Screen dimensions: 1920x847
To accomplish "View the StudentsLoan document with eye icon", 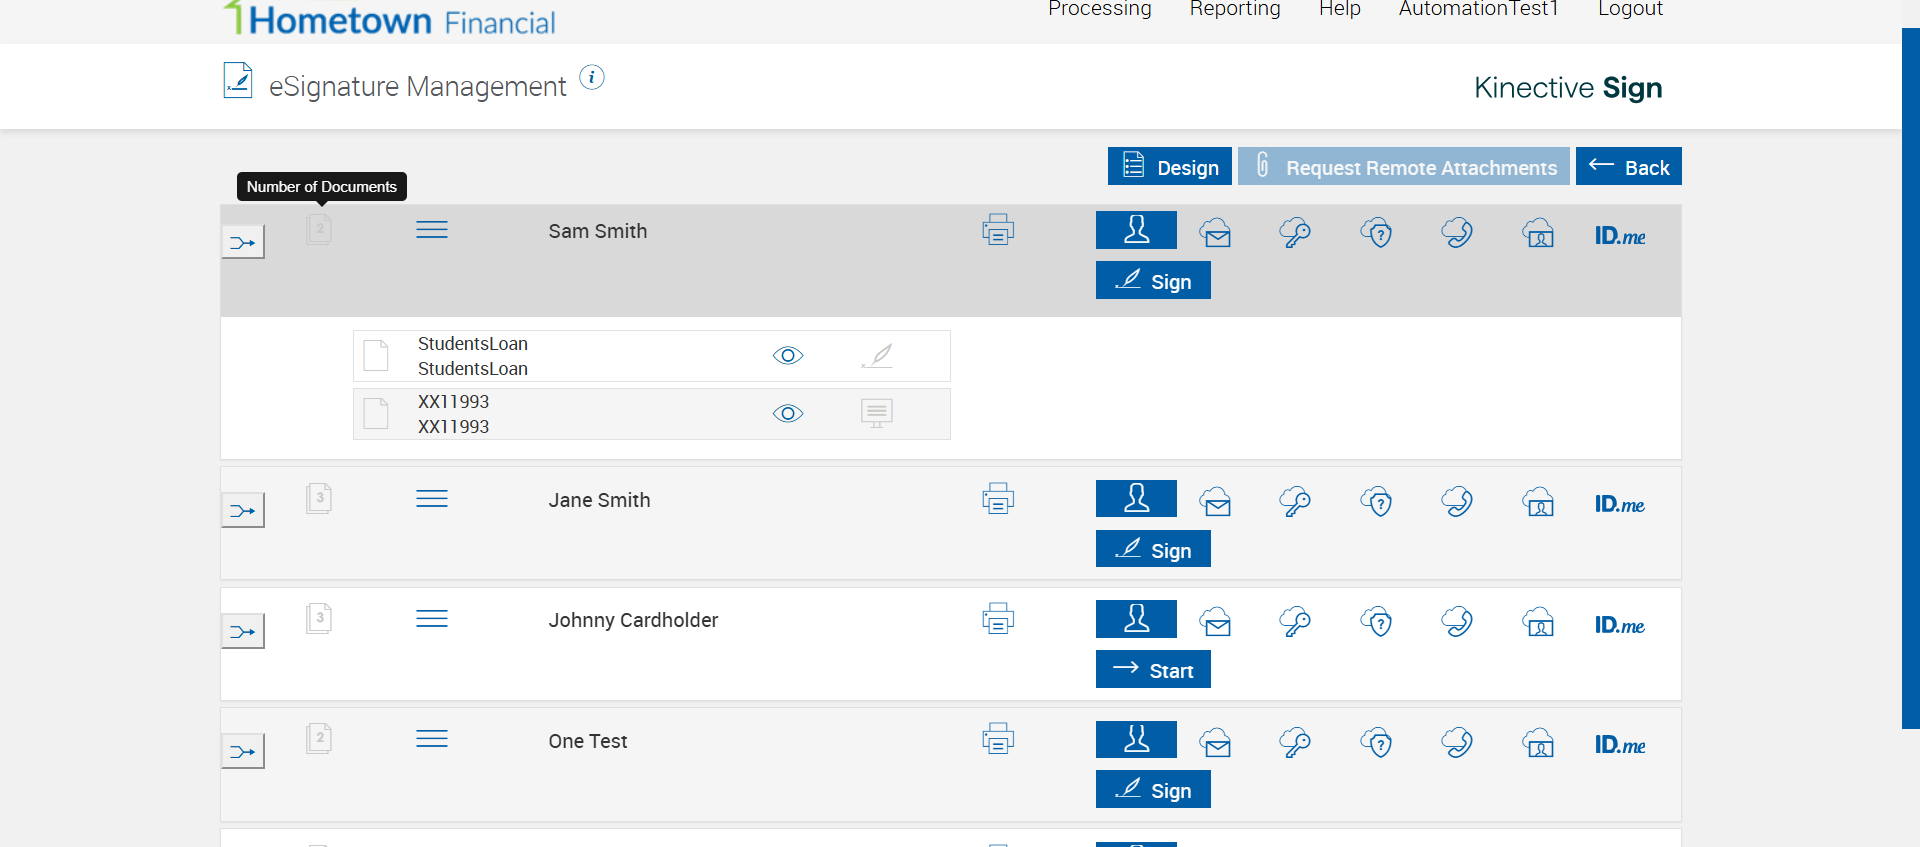I will tap(788, 356).
